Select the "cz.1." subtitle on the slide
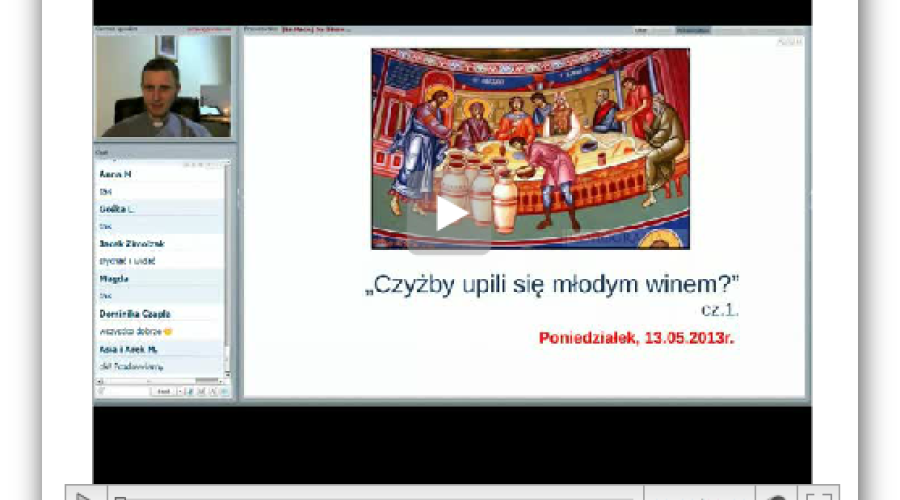The height and width of the screenshot is (500, 900). [x=720, y=310]
